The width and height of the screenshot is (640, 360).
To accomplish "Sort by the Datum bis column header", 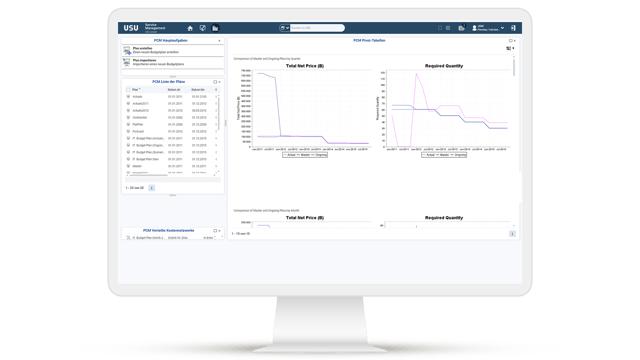I will coord(198,90).
